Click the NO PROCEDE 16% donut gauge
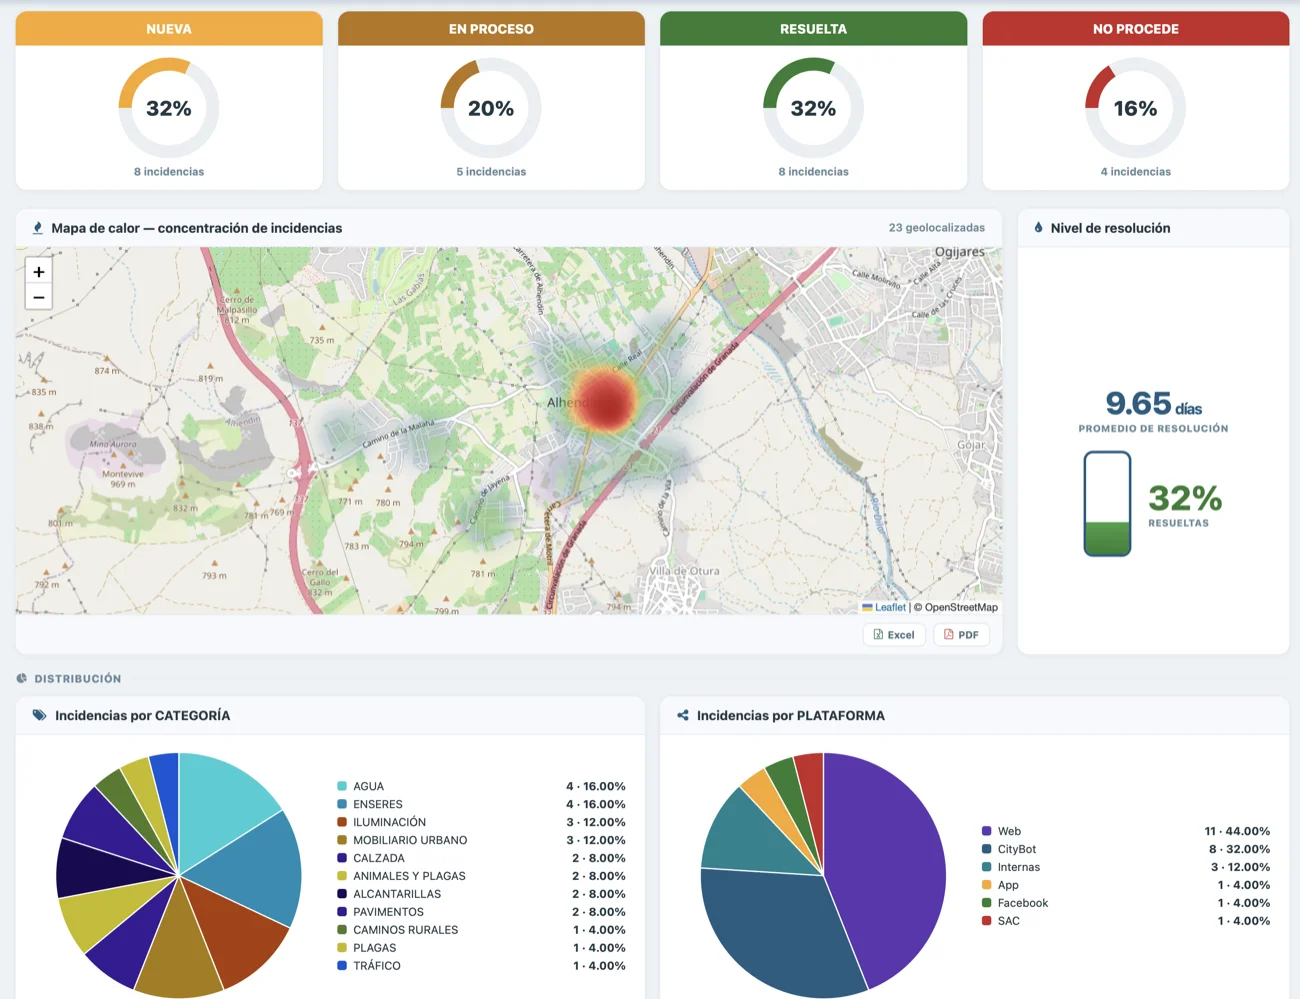The image size is (1300, 999). click(1136, 108)
